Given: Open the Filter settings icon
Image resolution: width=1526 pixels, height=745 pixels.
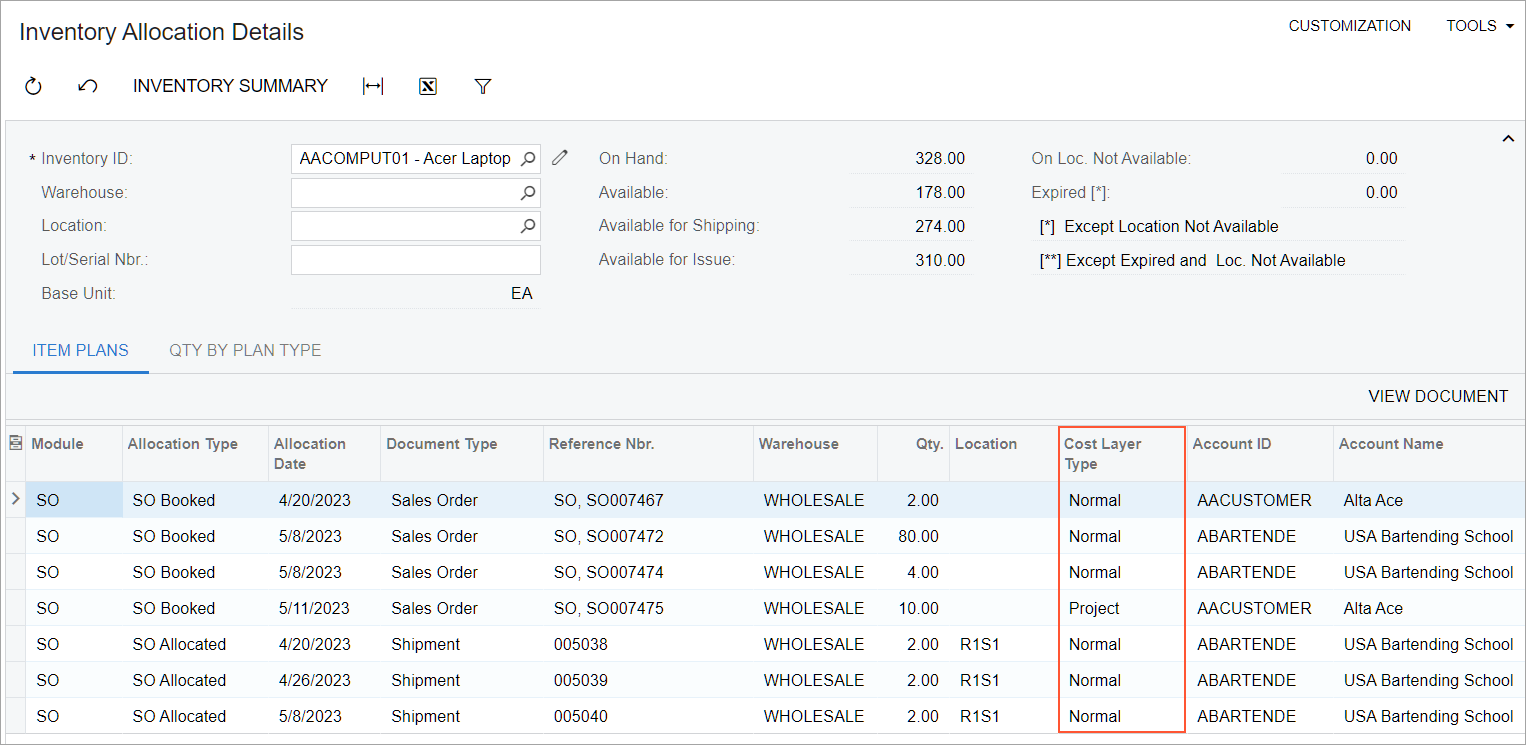Looking at the screenshot, I should click(483, 86).
